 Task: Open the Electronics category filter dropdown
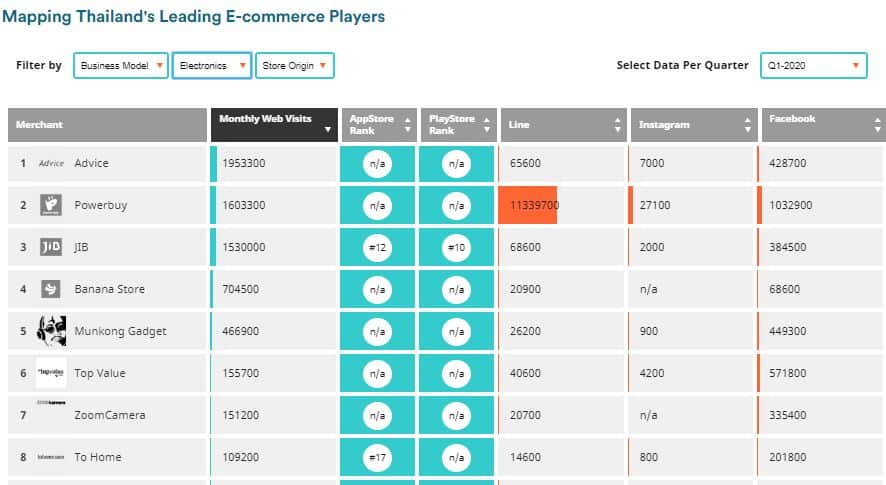pyautogui.click(x=211, y=66)
